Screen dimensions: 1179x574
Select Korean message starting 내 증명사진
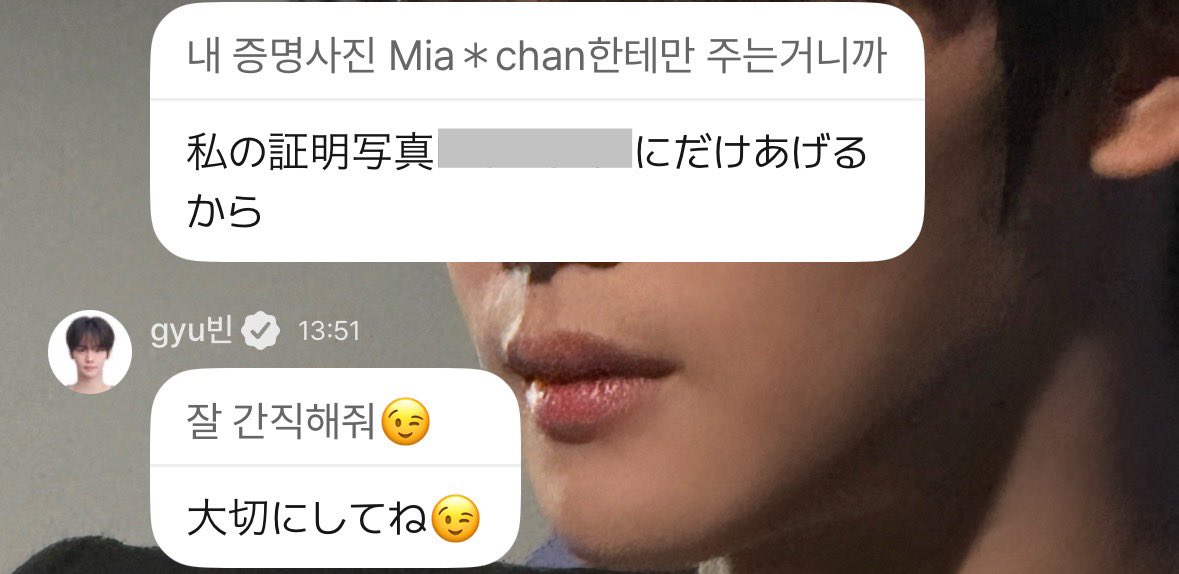(536, 57)
